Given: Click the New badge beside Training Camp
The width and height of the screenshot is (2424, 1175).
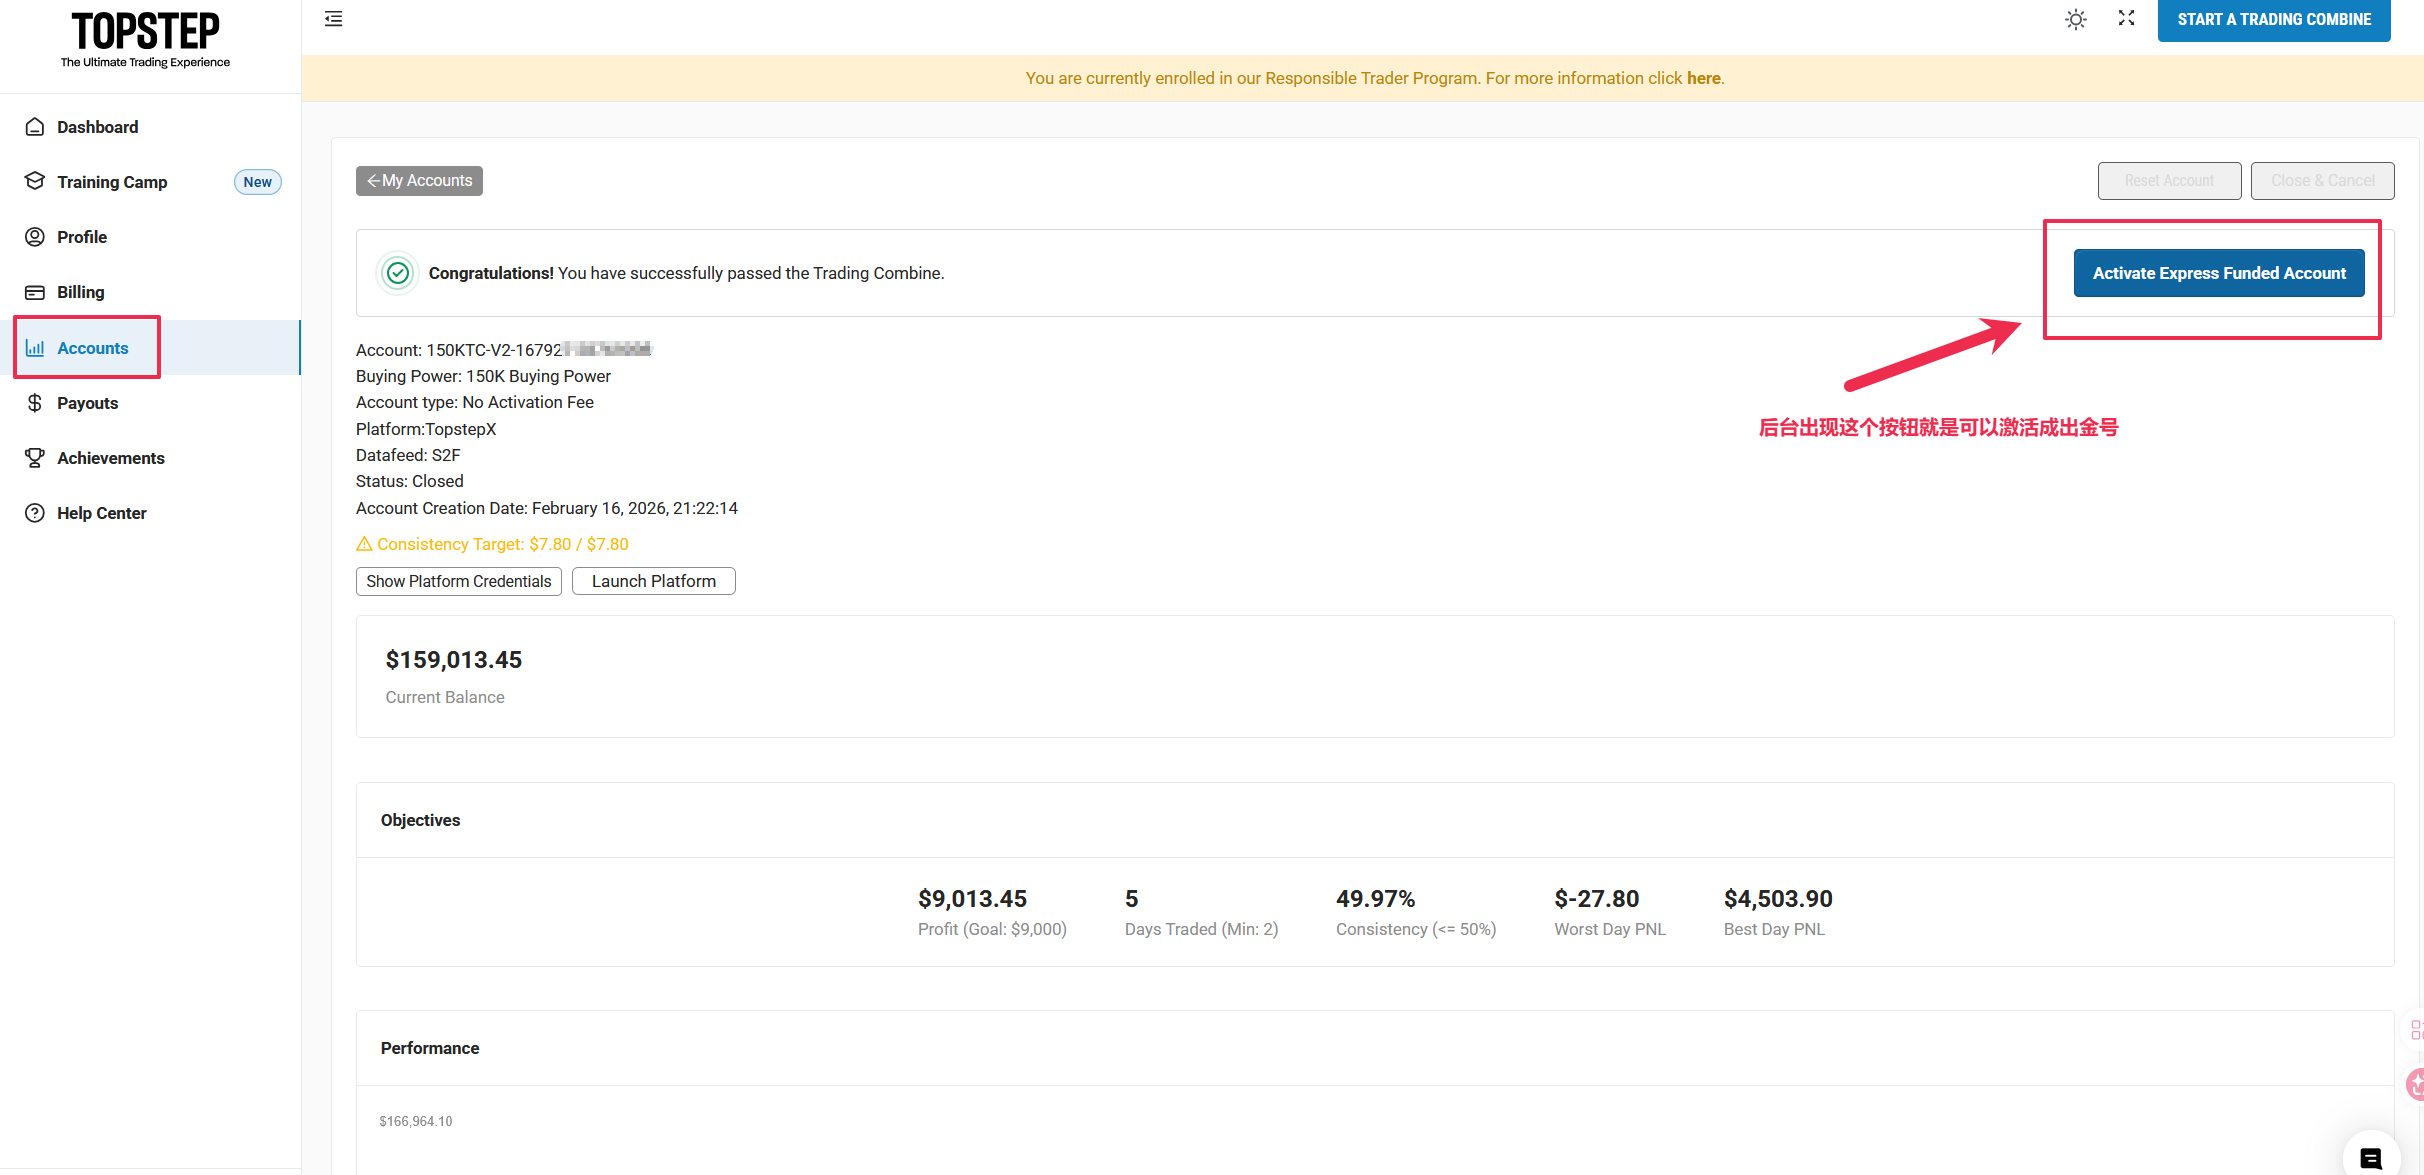Looking at the screenshot, I should click(x=257, y=182).
